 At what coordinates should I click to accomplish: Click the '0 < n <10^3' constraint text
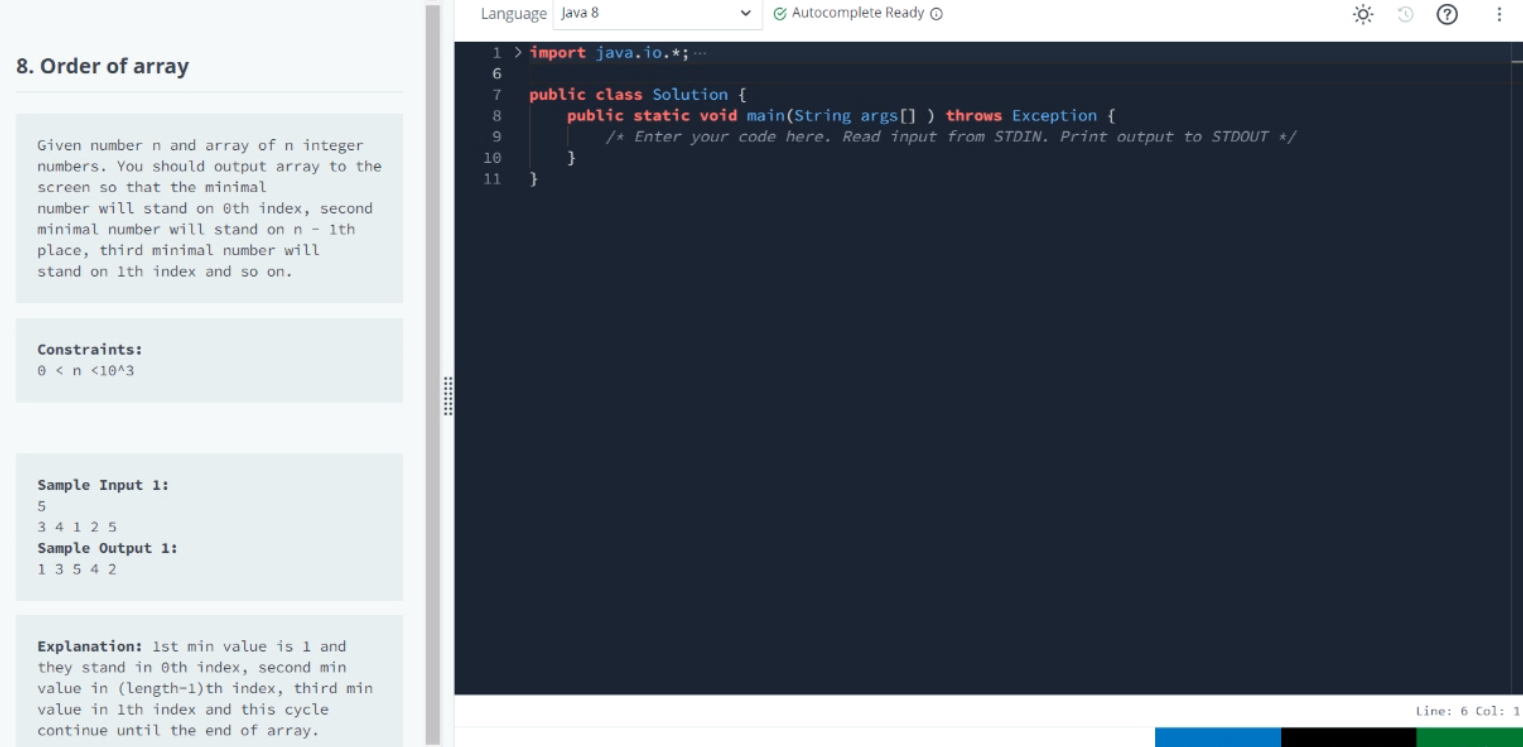86,370
